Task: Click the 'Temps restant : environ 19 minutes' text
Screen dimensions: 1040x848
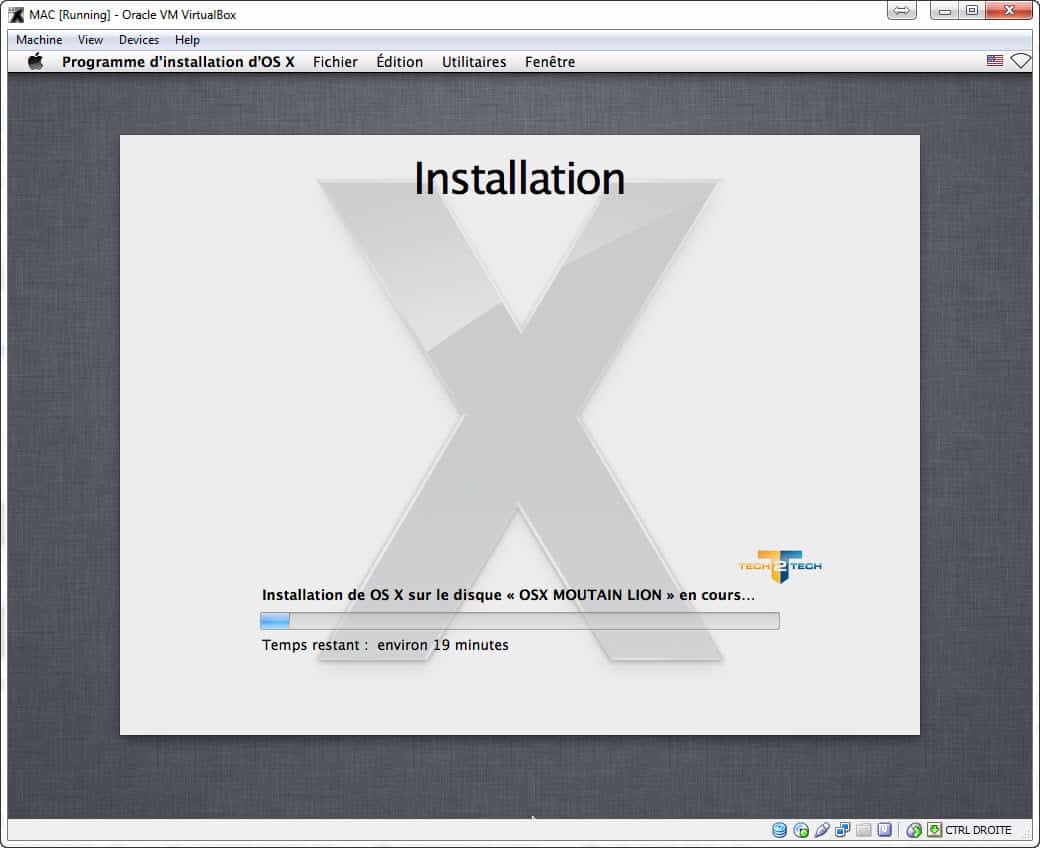Action: coord(385,645)
